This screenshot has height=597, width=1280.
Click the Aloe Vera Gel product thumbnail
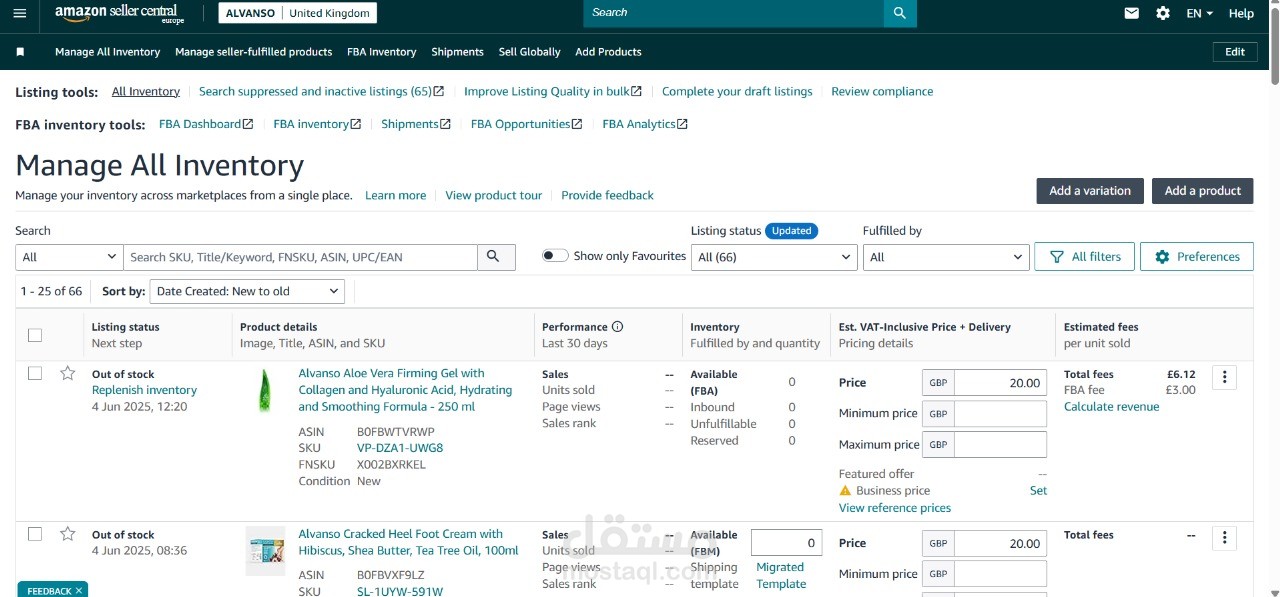click(x=264, y=390)
